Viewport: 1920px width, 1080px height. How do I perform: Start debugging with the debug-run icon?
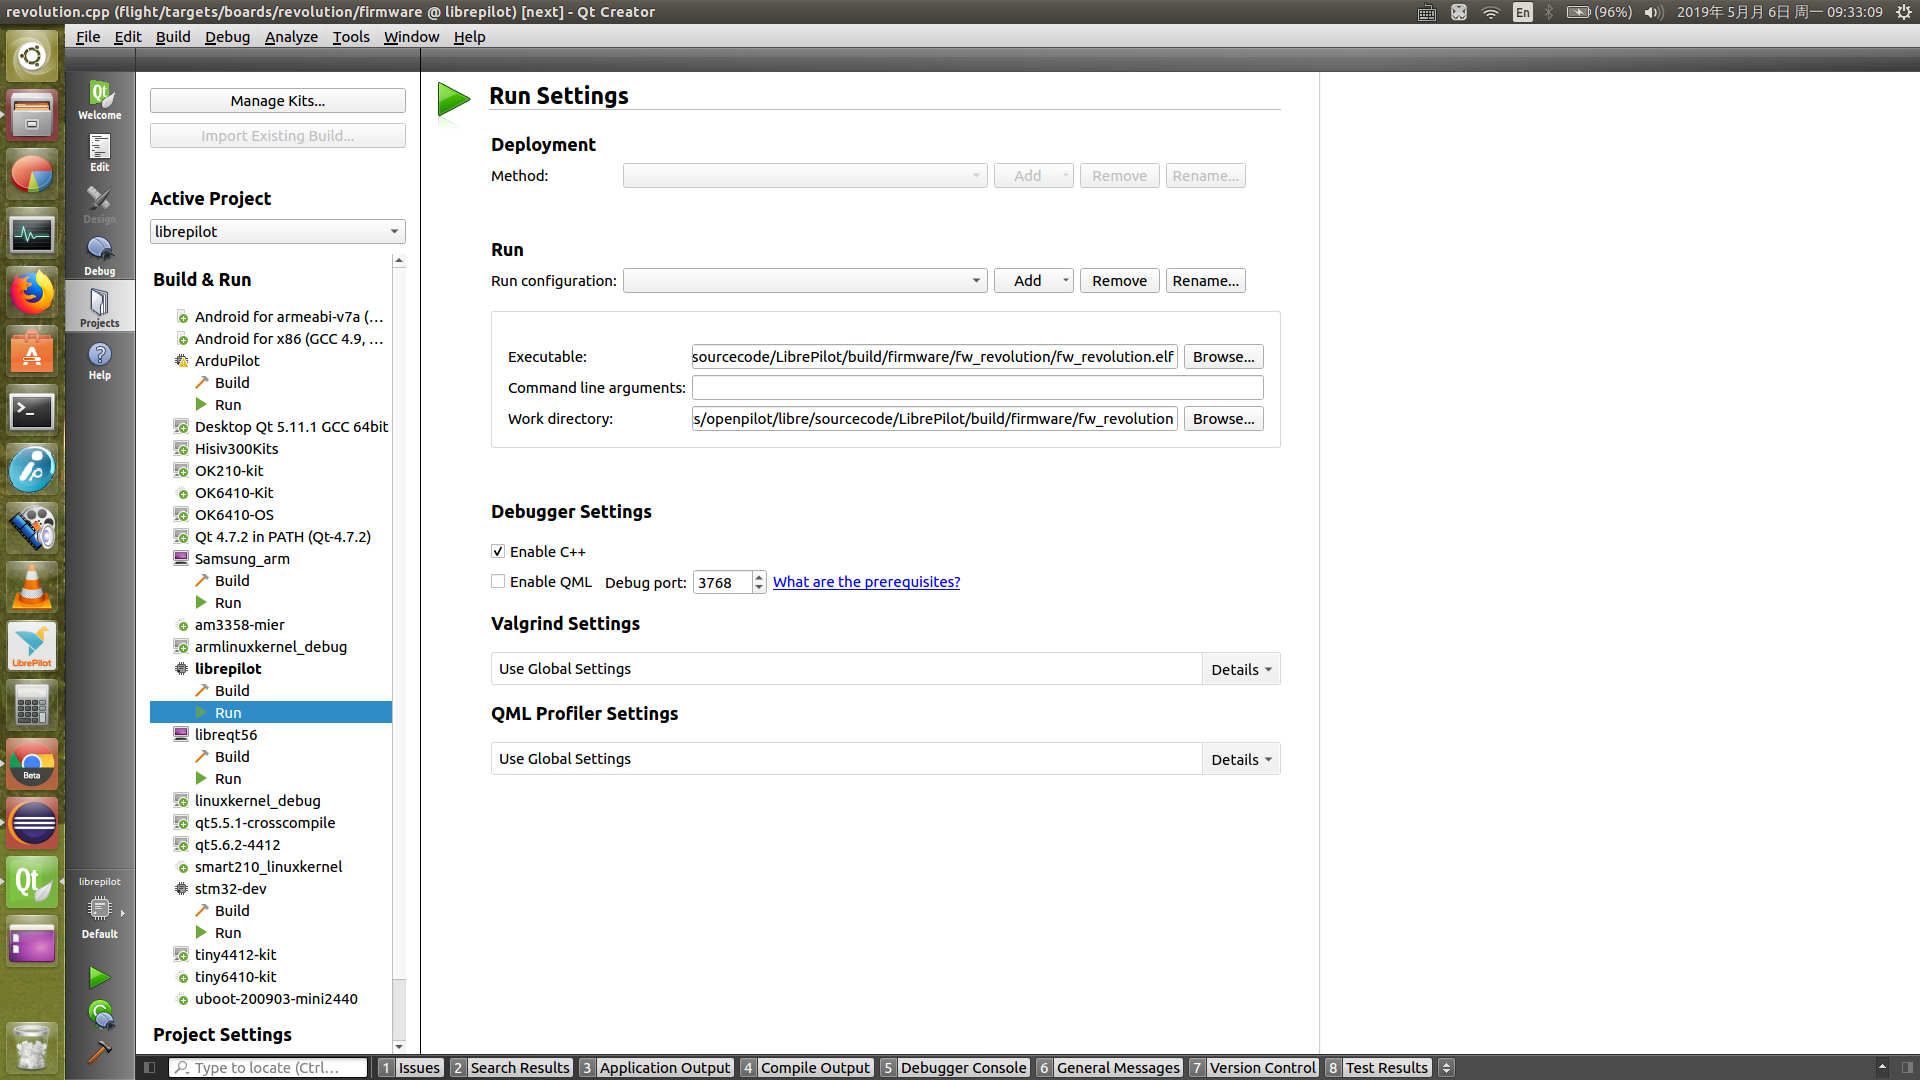coord(100,1014)
